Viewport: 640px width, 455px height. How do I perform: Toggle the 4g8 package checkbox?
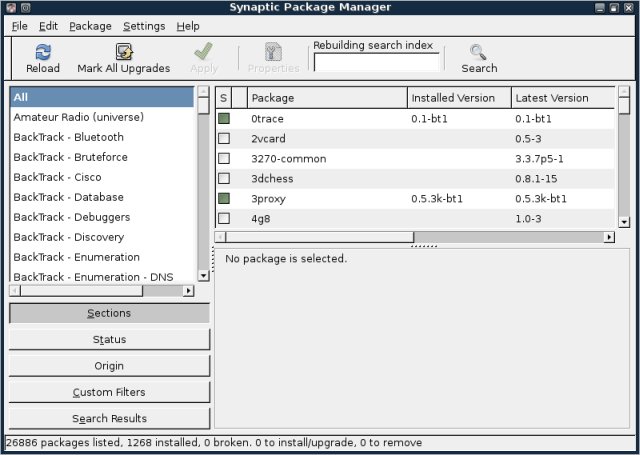(224, 219)
